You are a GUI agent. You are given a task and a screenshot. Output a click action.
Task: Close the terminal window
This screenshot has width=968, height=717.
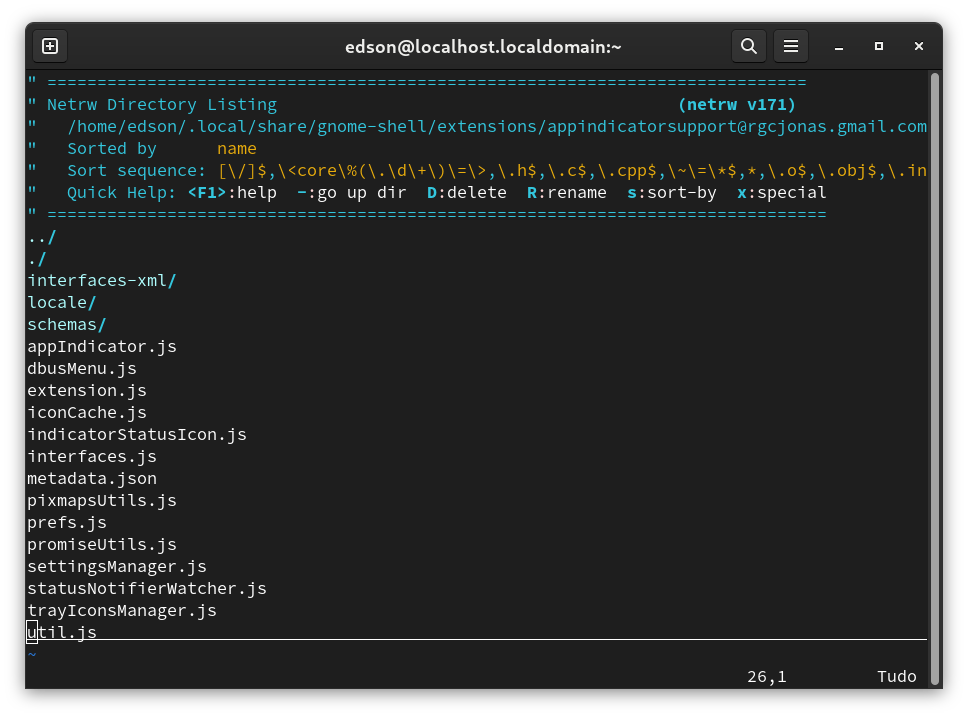[x=919, y=46]
